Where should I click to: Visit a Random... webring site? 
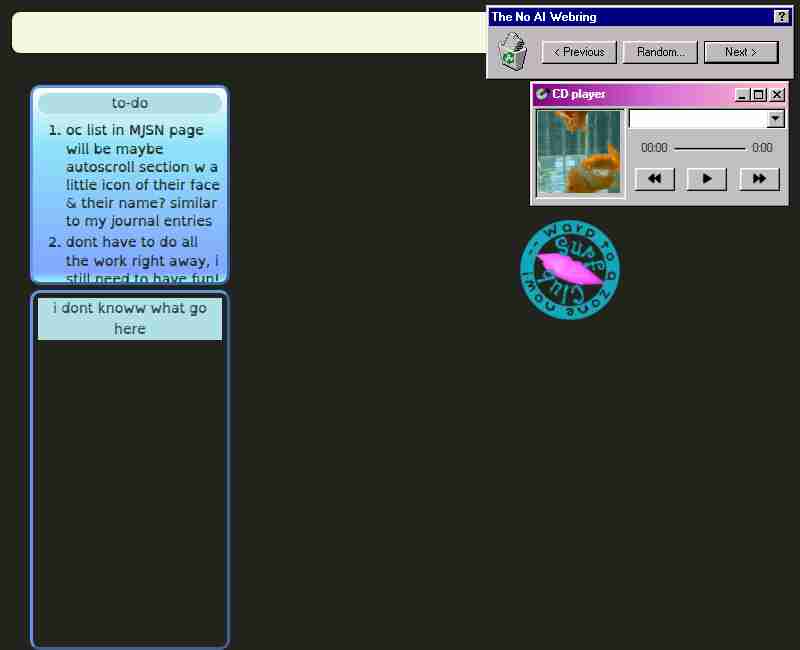point(660,52)
